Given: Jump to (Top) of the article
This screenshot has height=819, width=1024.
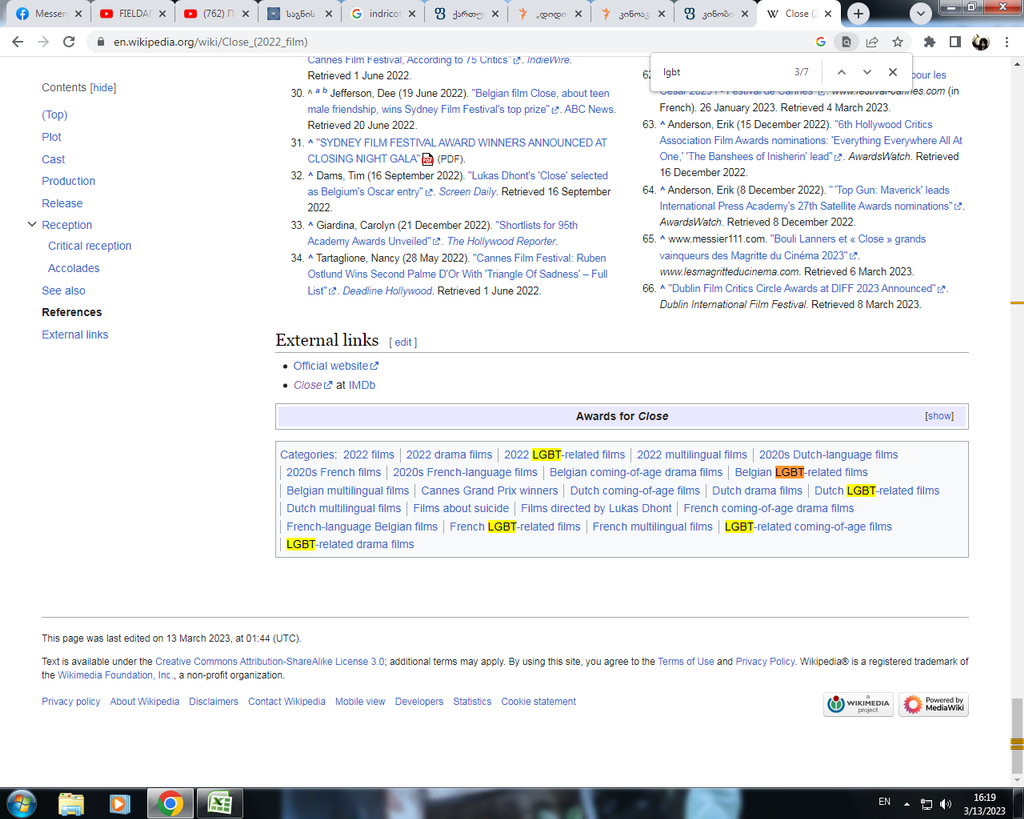Looking at the screenshot, I should pyautogui.click(x=55, y=115).
